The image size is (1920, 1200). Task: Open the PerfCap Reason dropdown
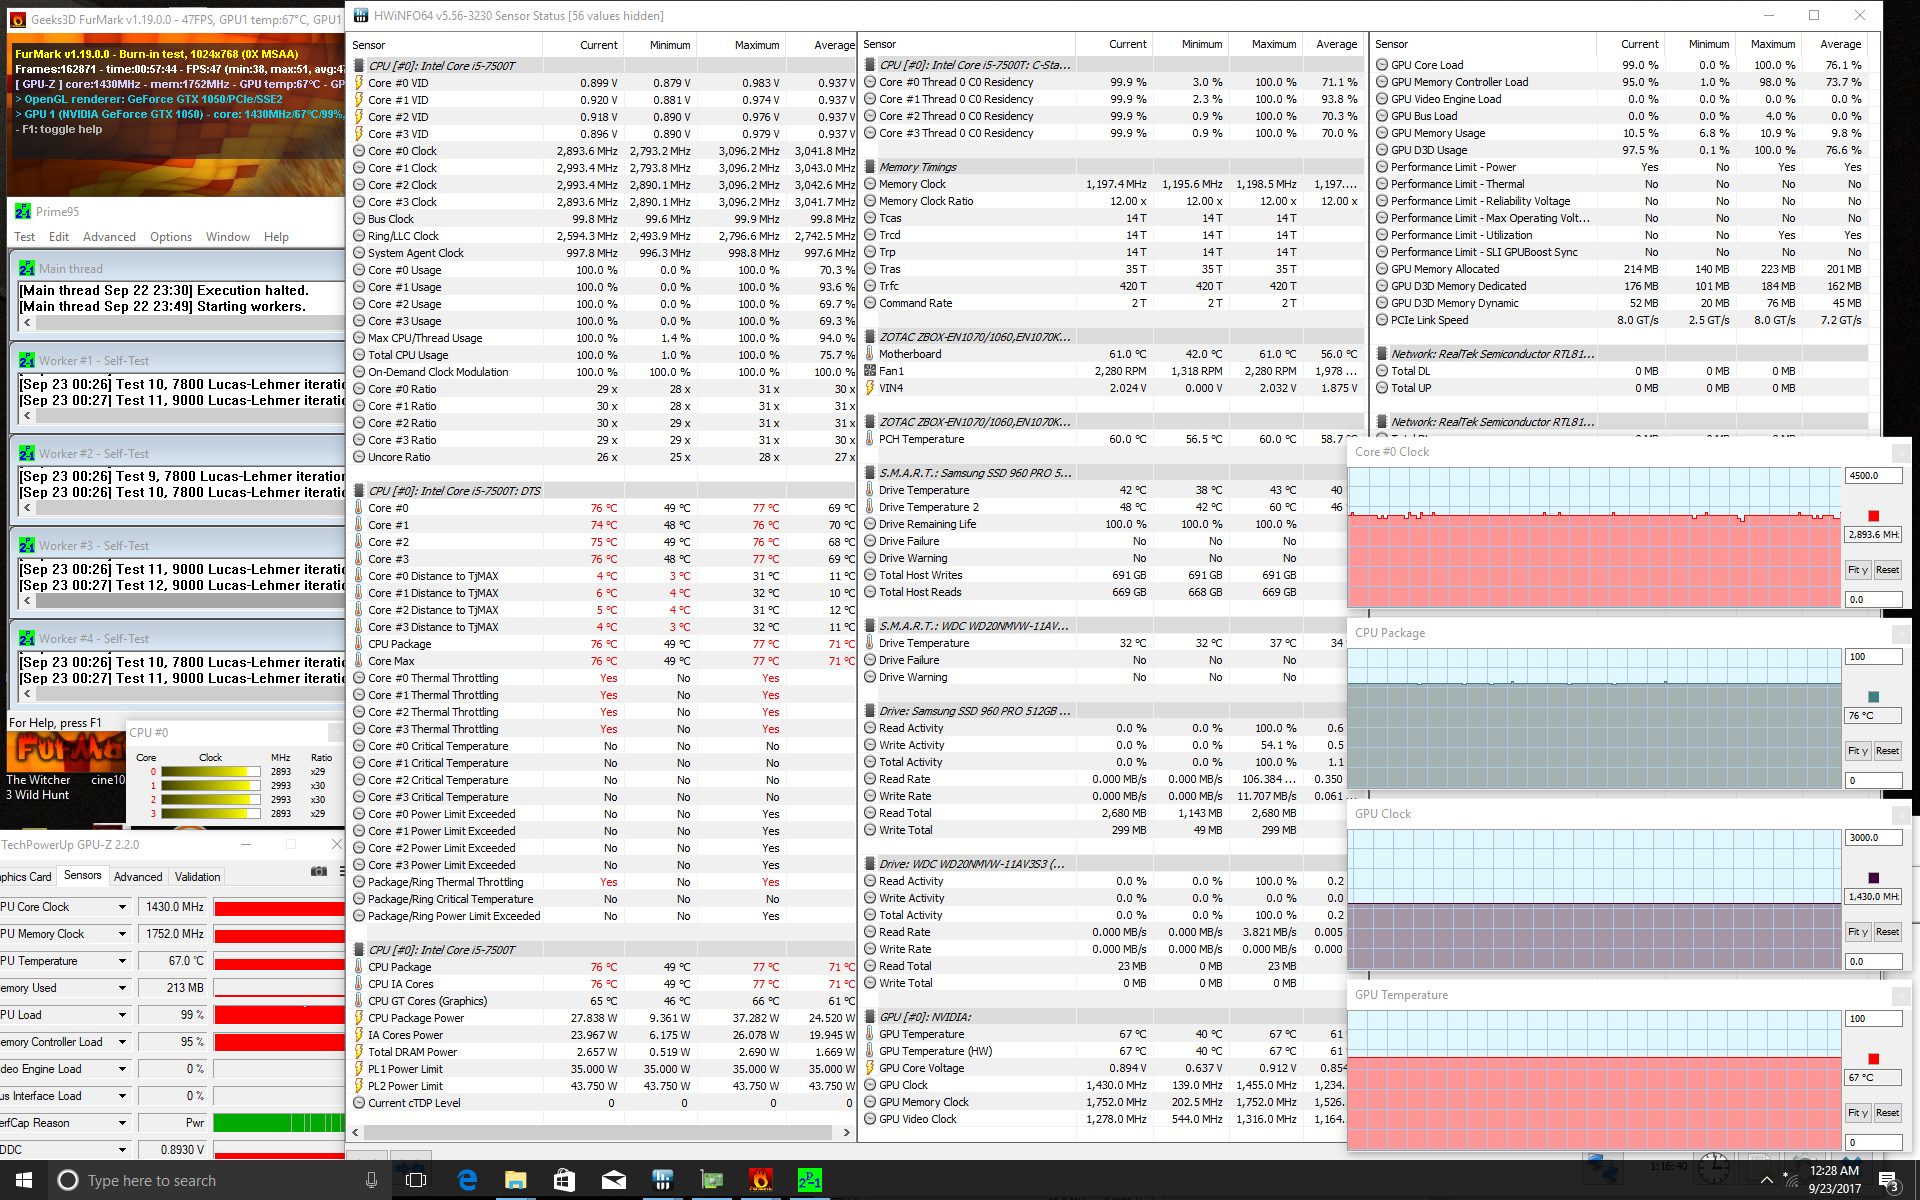(x=122, y=1123)
